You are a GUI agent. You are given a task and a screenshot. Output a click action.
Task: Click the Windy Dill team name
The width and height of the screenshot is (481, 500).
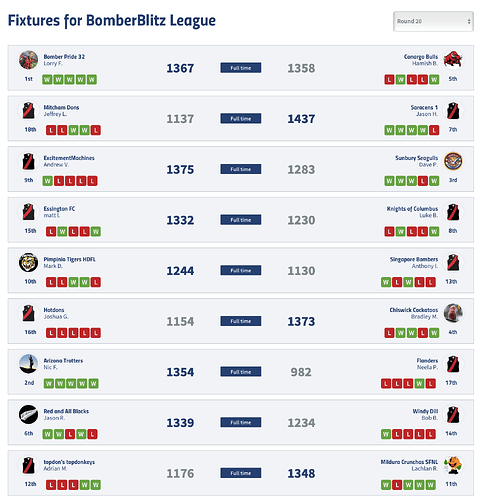pos(425,411)
